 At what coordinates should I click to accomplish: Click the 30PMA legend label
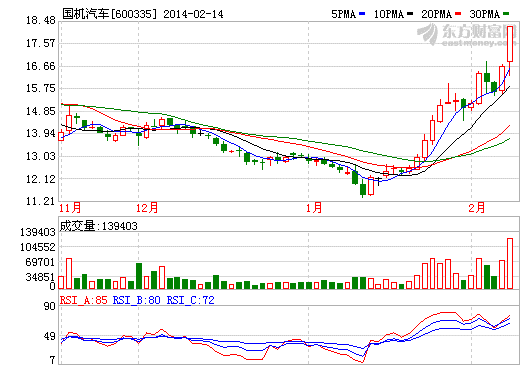point(485,14)
